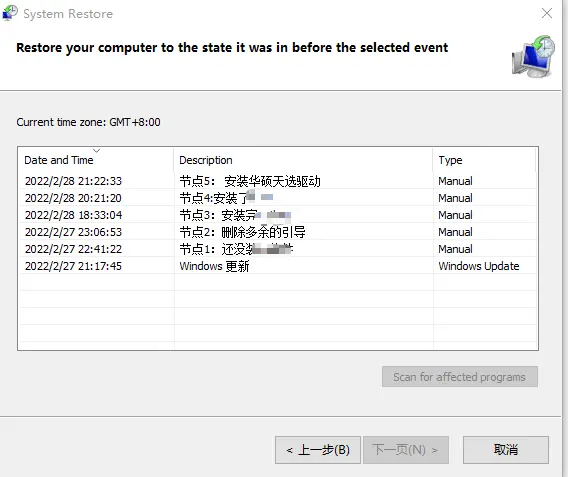Close the System Restore dialog

tap(547, 13)
